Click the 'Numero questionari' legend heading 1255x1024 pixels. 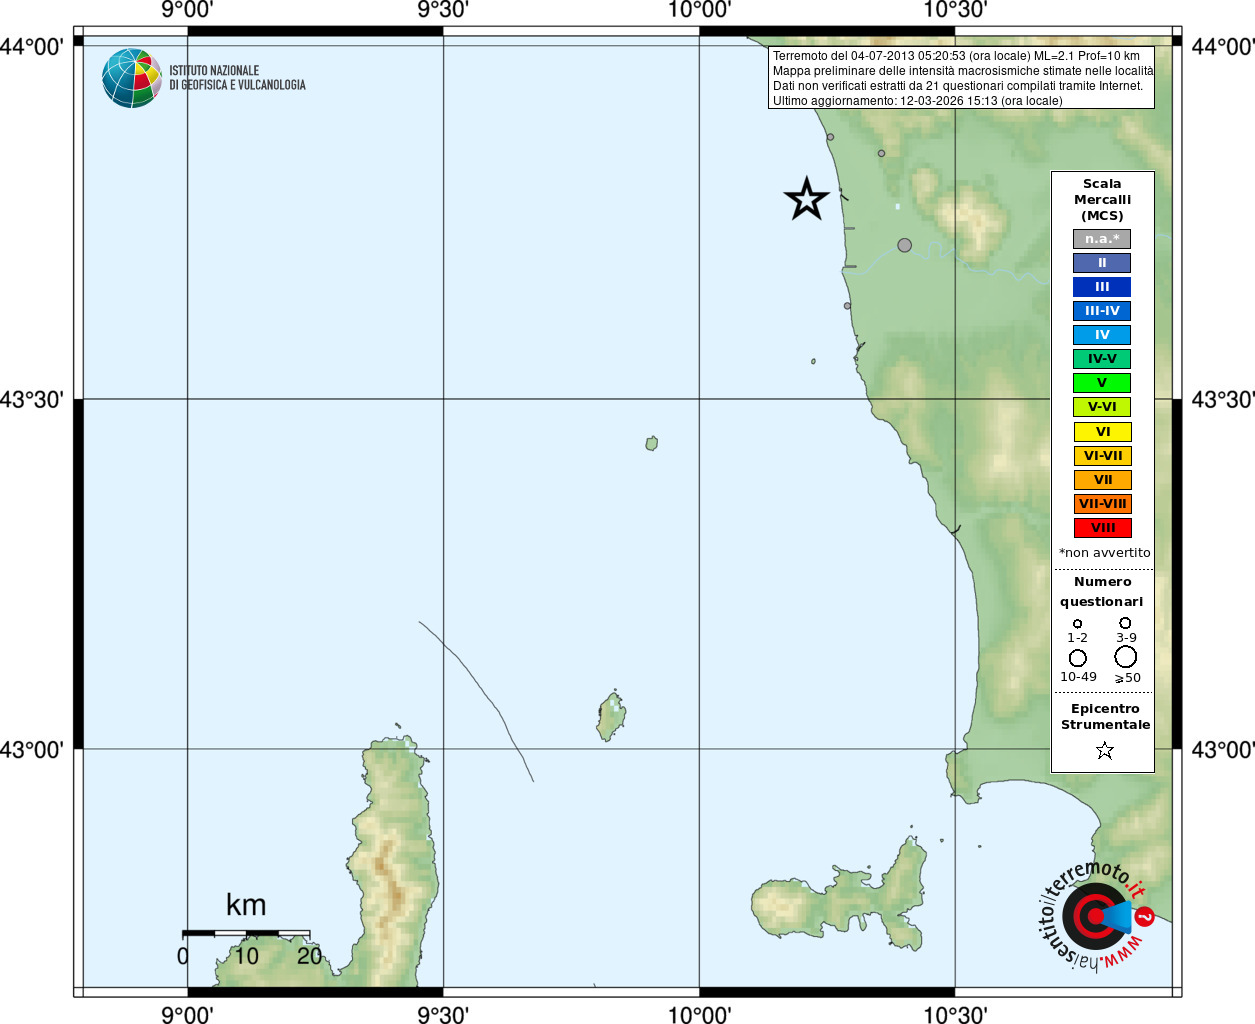click(1102, 591)
